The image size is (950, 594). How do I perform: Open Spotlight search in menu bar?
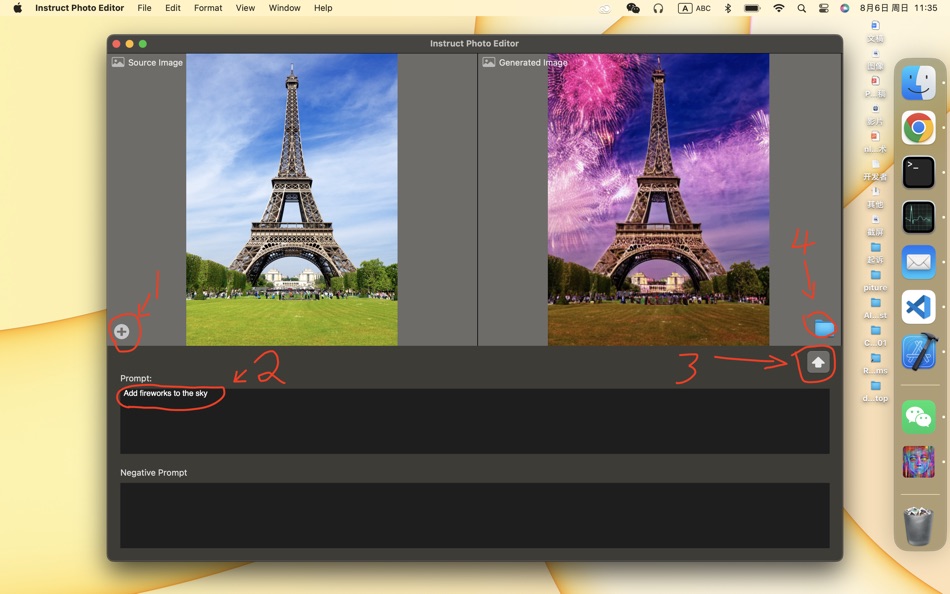coord(802,8)
